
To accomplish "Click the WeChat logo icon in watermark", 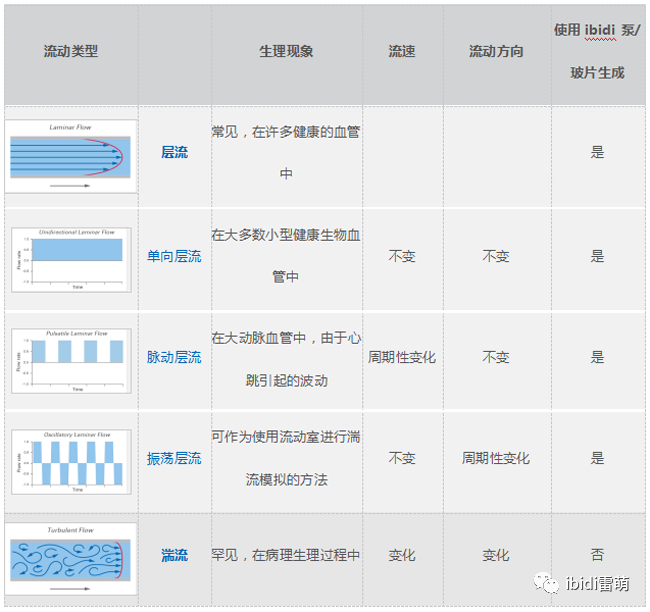I will tap(546, 582).
